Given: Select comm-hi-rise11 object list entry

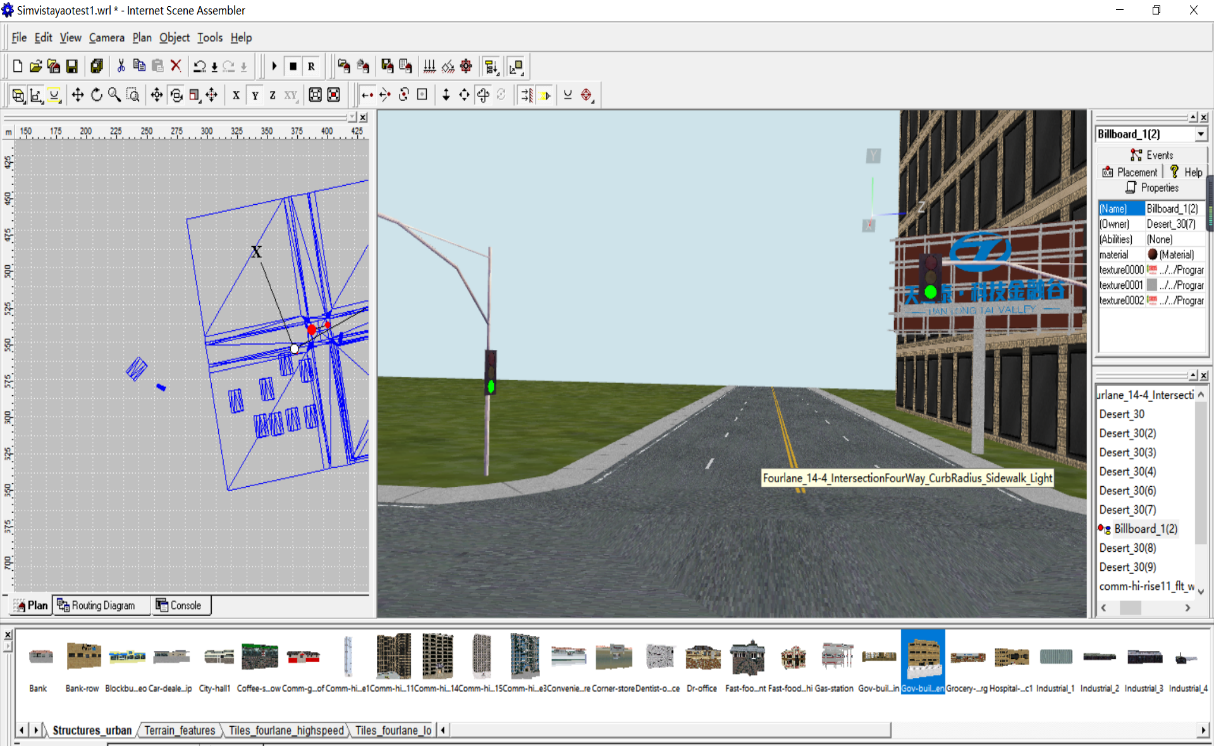Looking at the screenshot, I should coord(1146,586).
